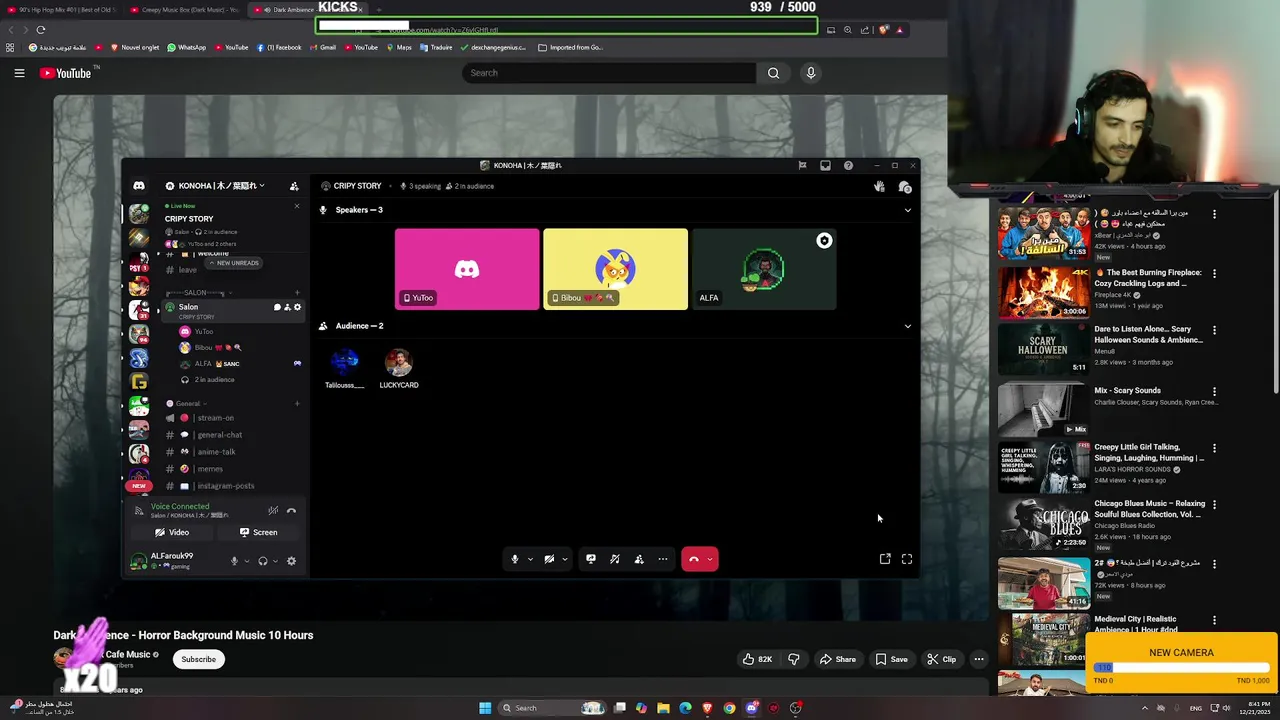Click invite people icon in stage bar

click(x=639, y=559)
